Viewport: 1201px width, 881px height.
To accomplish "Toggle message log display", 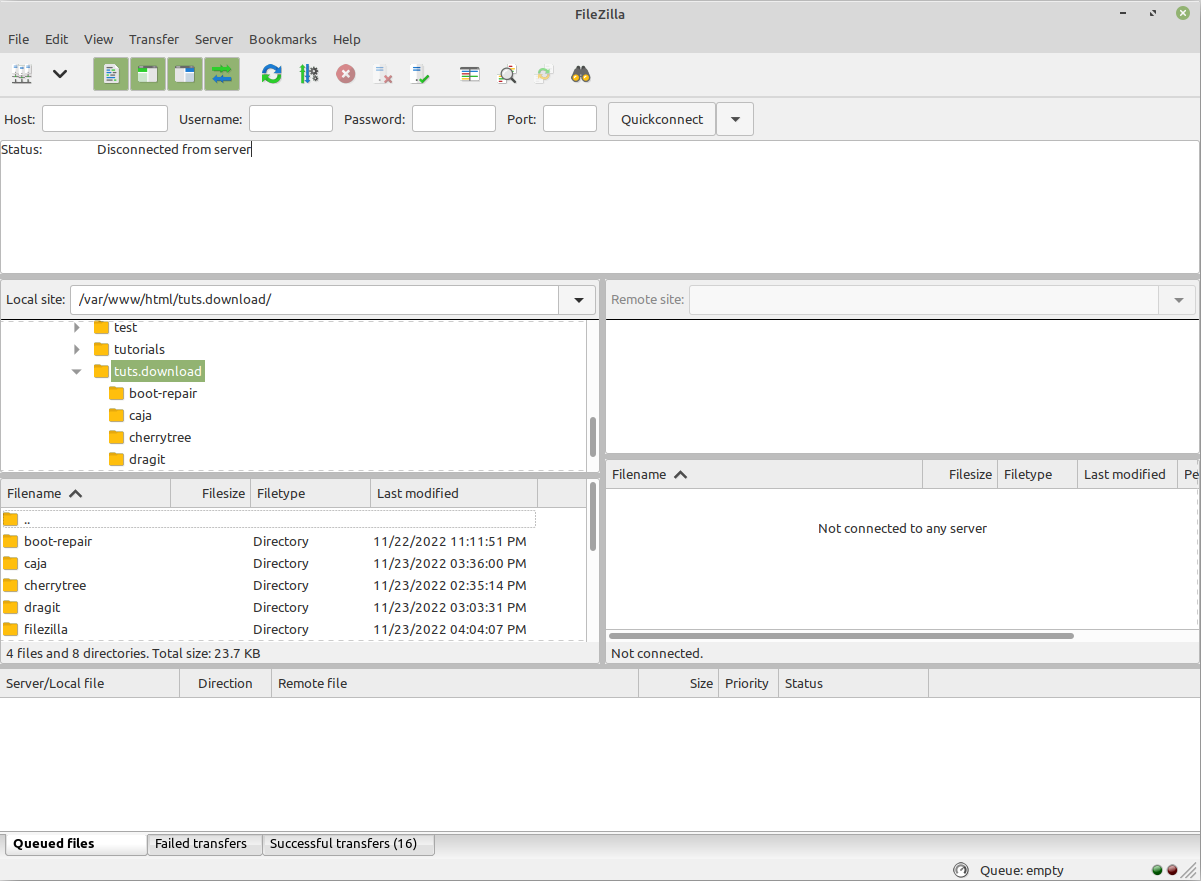I will [x=111, y=74].
